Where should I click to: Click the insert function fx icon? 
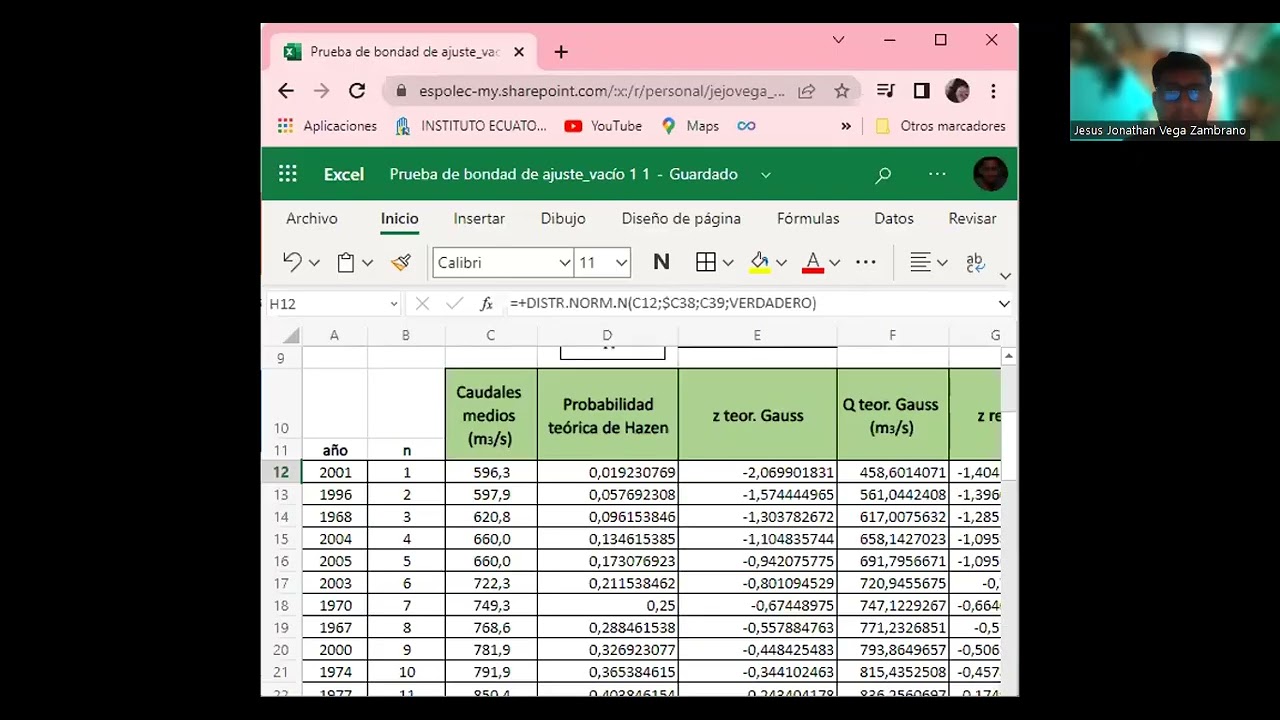(x=487, y=304)
